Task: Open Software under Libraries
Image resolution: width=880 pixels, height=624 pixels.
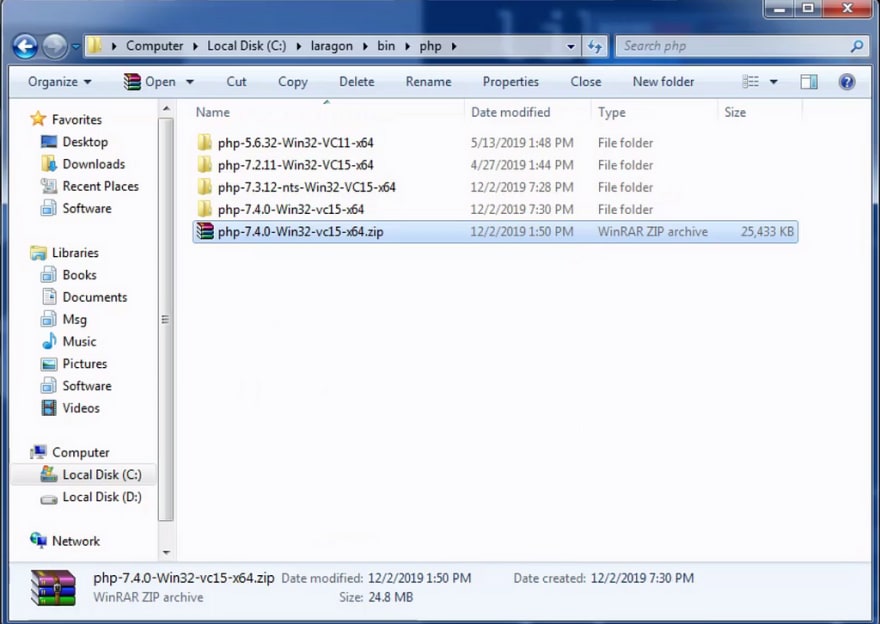Action: coord(87,386)
